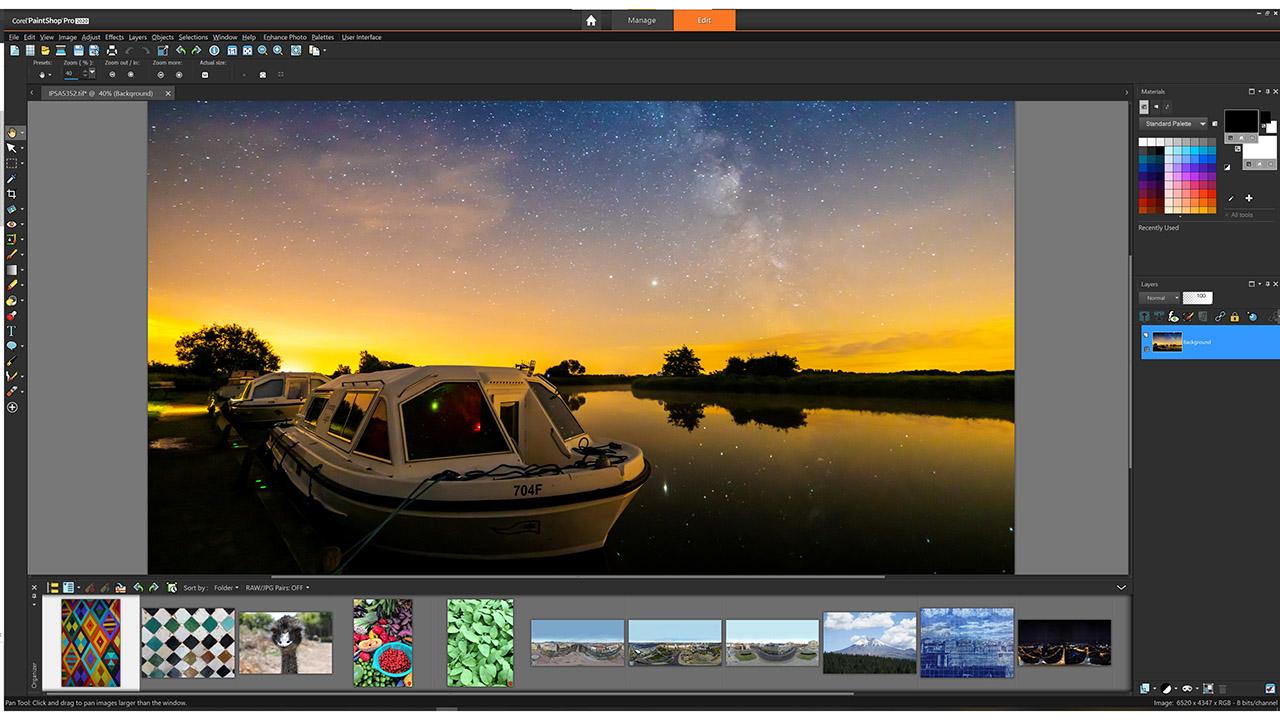This screenshot has height=720, width=1280.
Task: Click the Home button at the top
Action: tap(592, 19)
